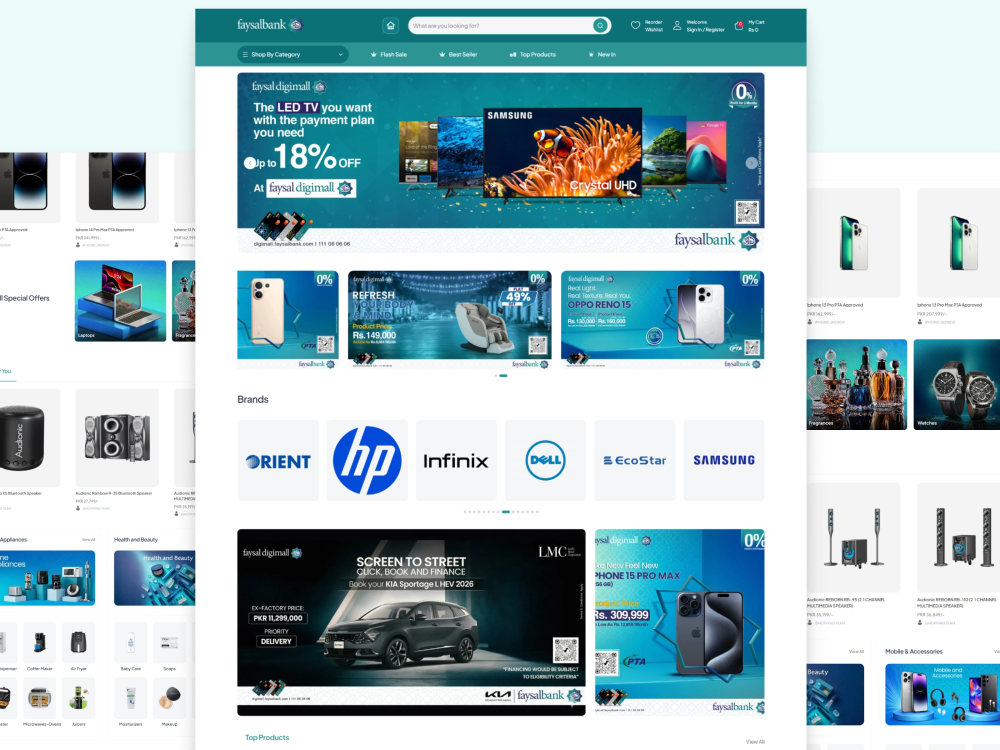Open the Best Seller menu item
Image resolution: width=1000 pixels, height=750 pixels.
click(x=458, y=55)
